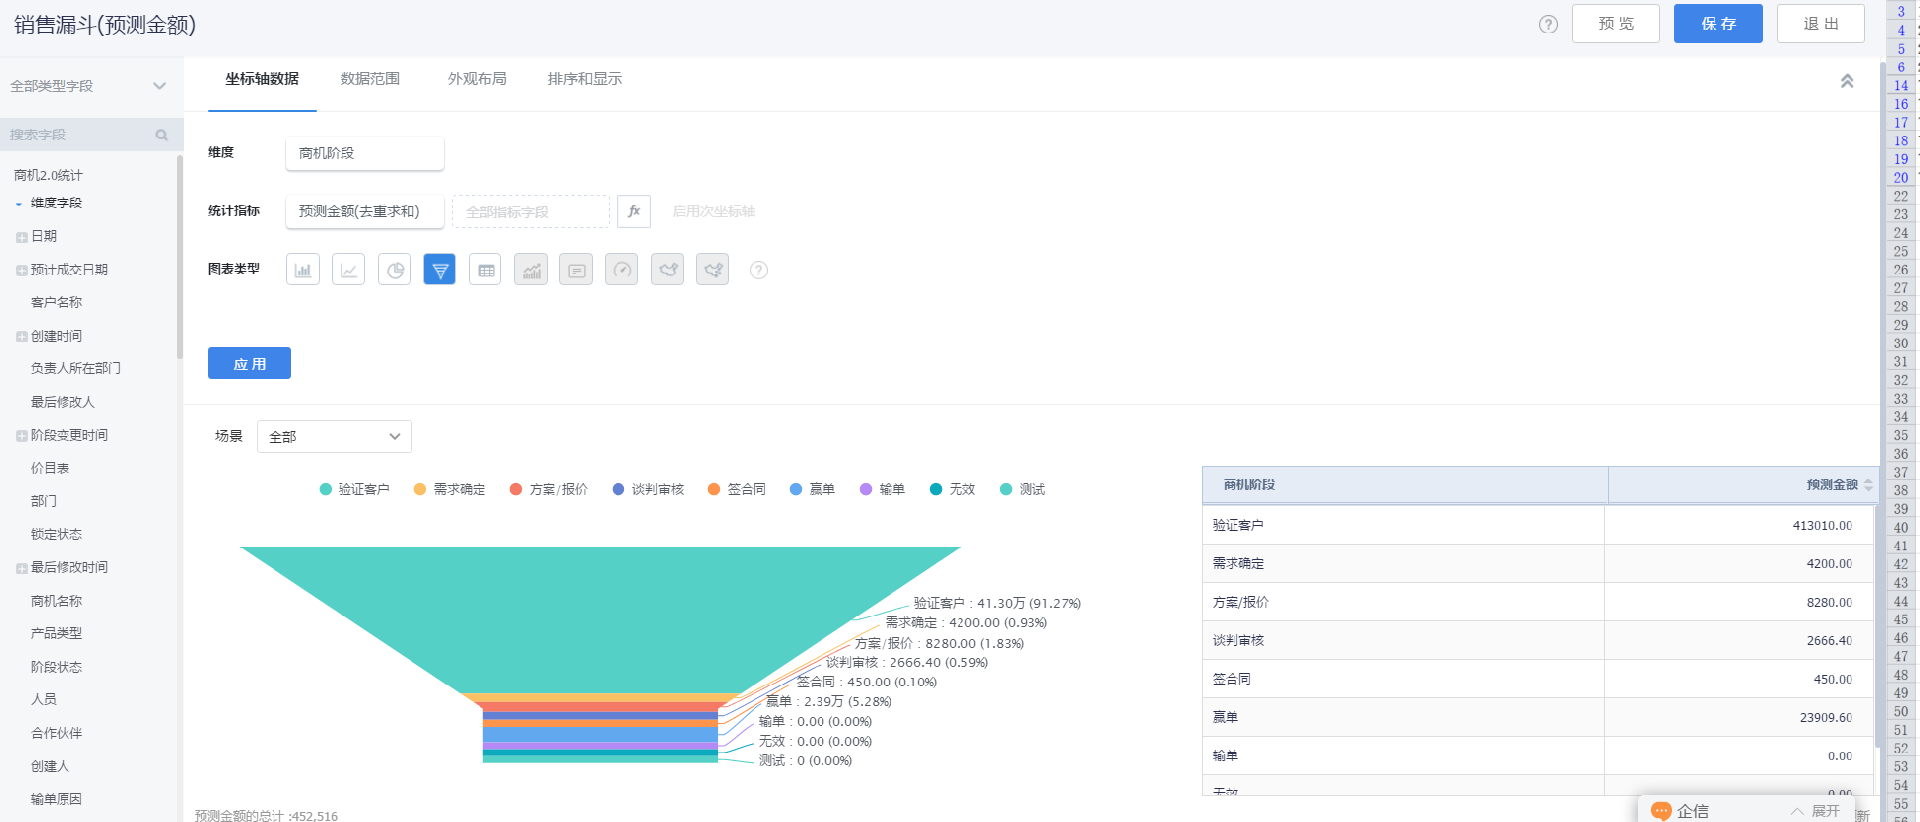
Task: Sort the 预测金额 column
Action: (1868, 485)
